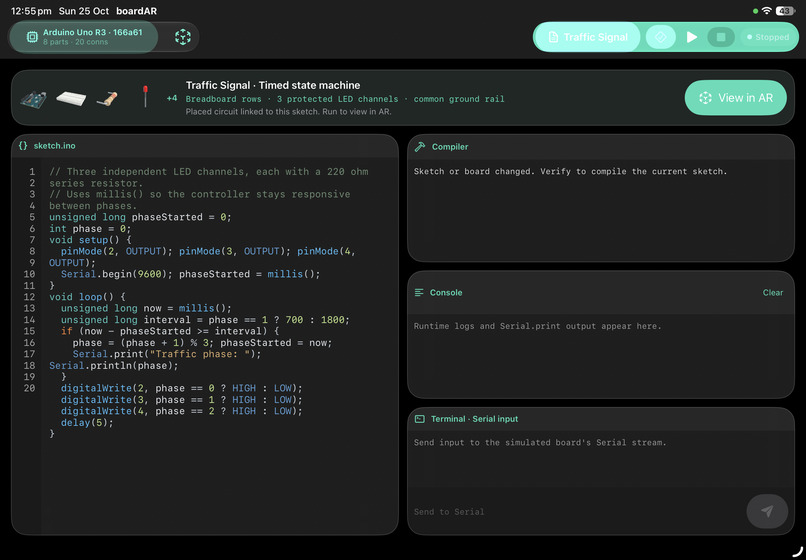This screenshot has height=560, width=806.
Task: Open the Traffic Signal sketch selector
Action: [x=587, y=37]
